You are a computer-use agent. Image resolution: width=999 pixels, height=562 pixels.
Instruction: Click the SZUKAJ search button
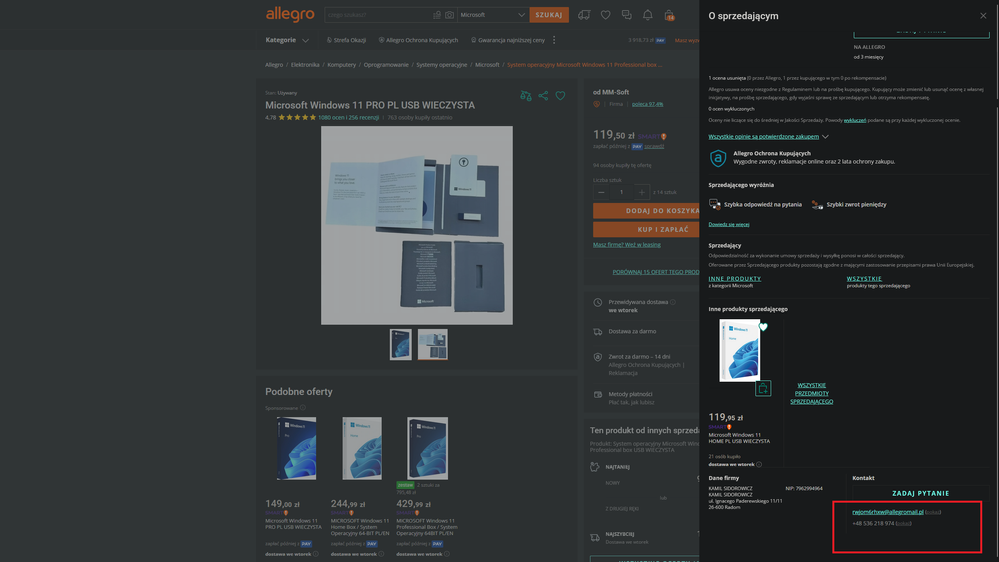[x=549, y=15]
